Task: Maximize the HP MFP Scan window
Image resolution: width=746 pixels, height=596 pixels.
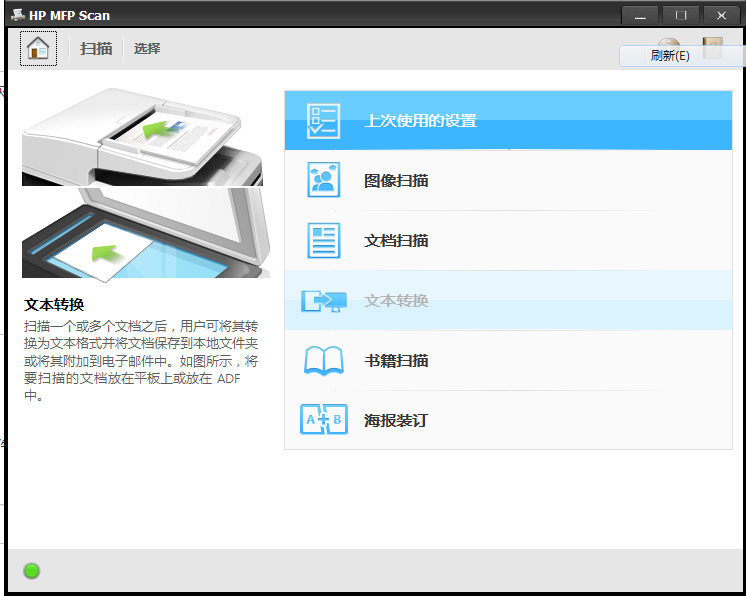Action: pyautogui.click(x=681, y=15)
